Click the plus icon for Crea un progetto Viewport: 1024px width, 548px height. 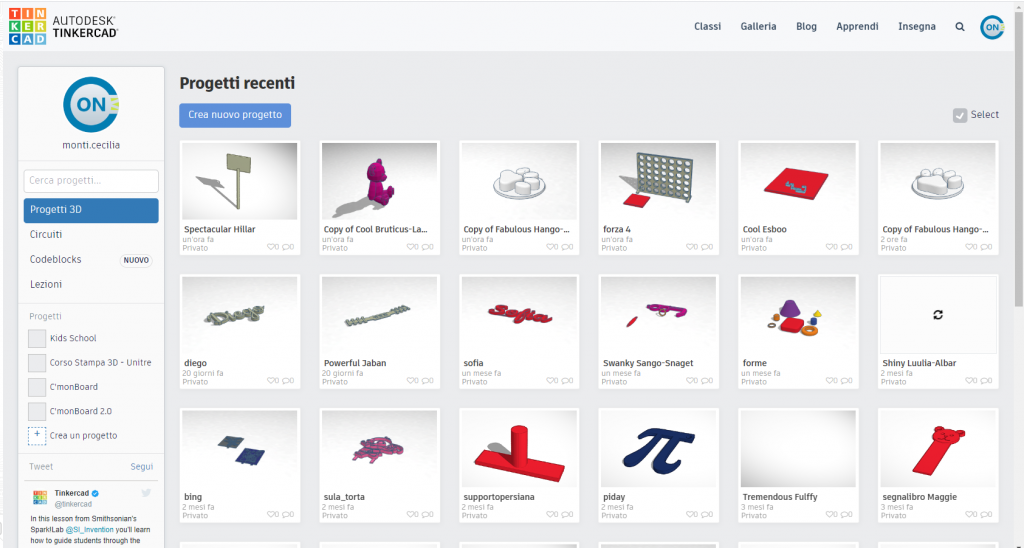click(37, 435)
